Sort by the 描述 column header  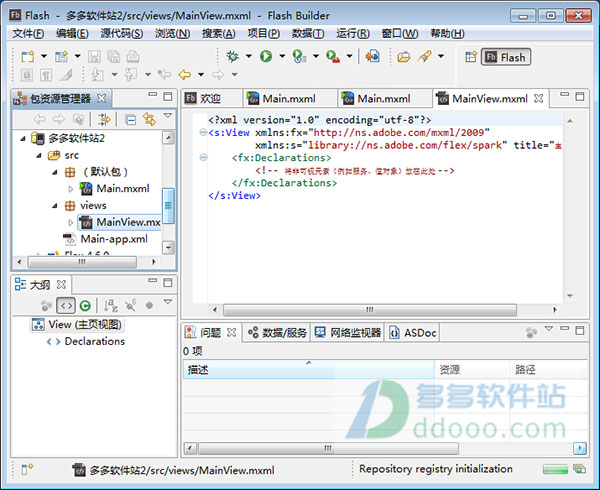coord(308,370)
